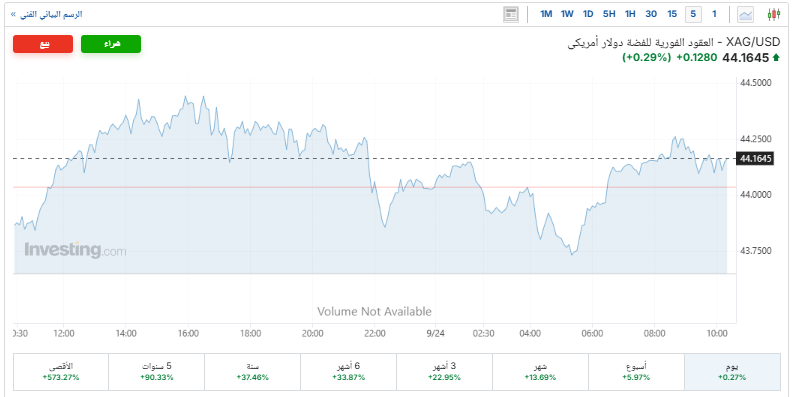Open the technical chart link
The height and width of the screenshot is (397, 793).
click(47, 15)
